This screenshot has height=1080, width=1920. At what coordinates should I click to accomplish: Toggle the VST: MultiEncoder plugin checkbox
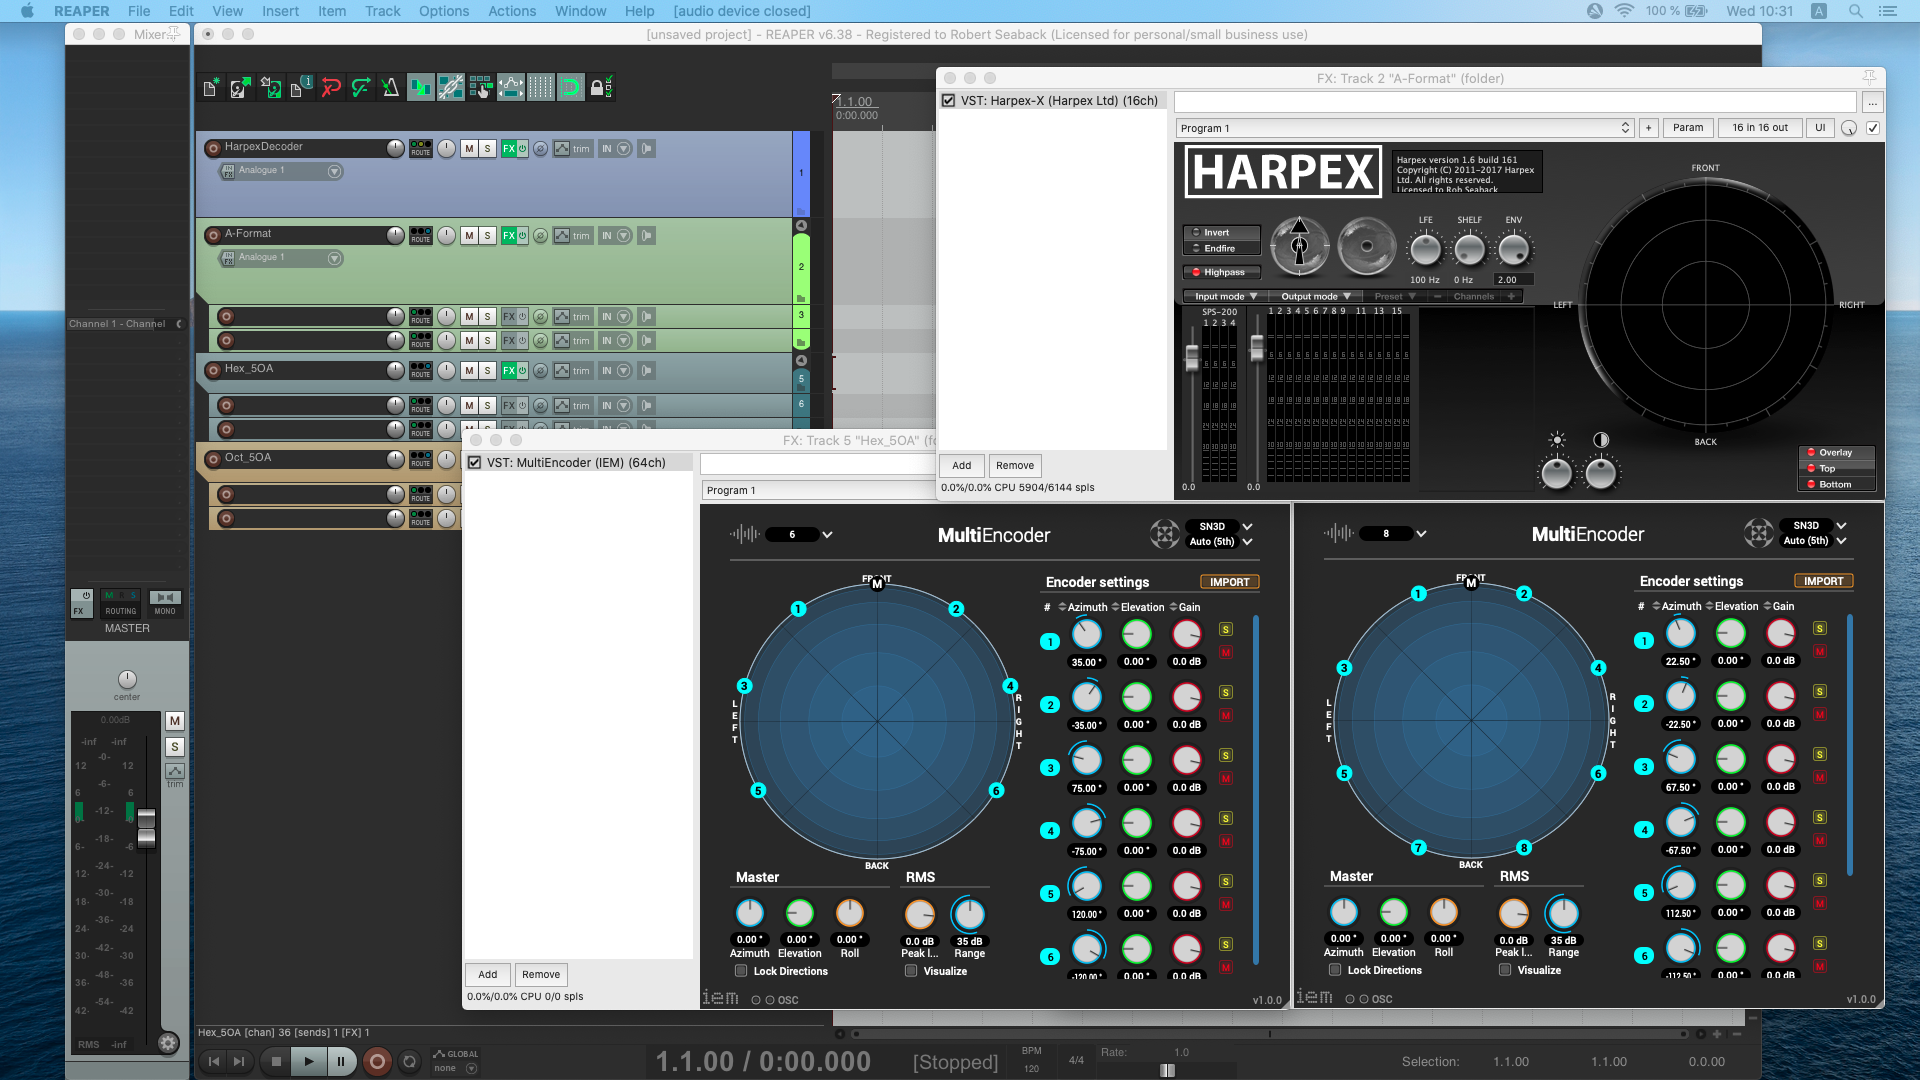475,463
